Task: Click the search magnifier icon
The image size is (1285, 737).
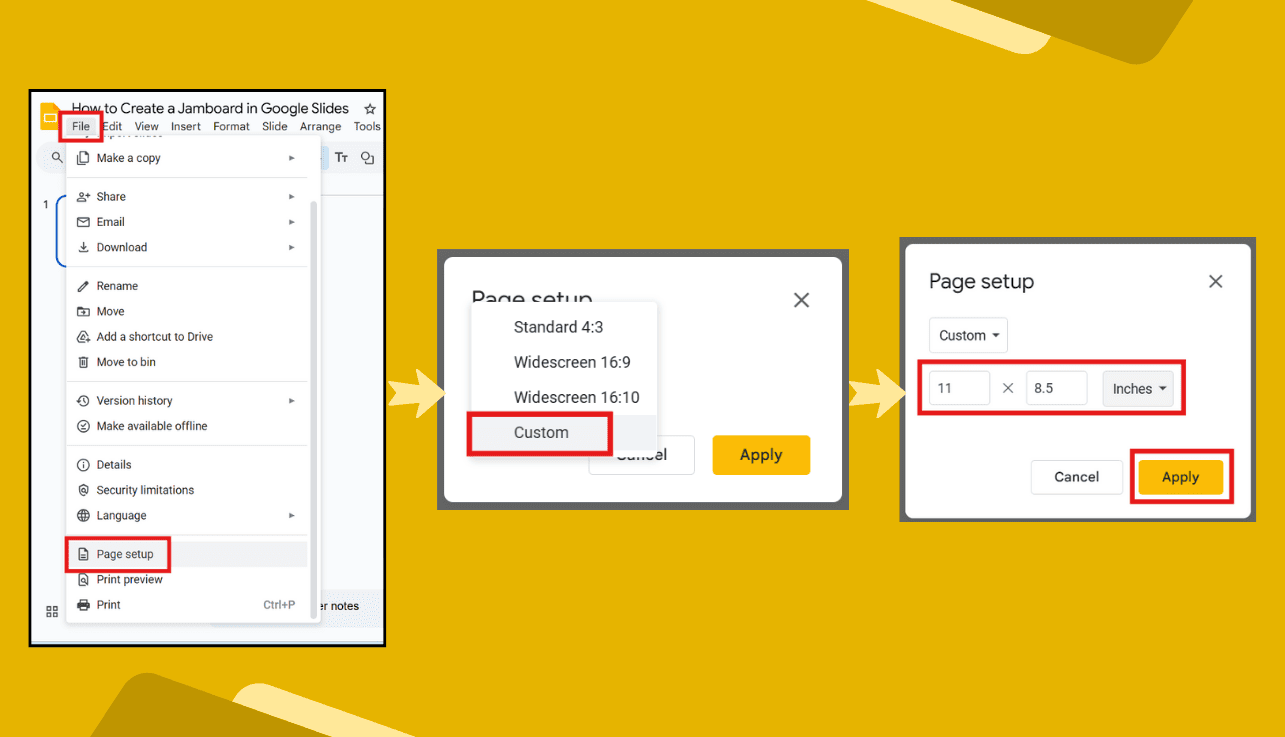Action: point(55,157)
